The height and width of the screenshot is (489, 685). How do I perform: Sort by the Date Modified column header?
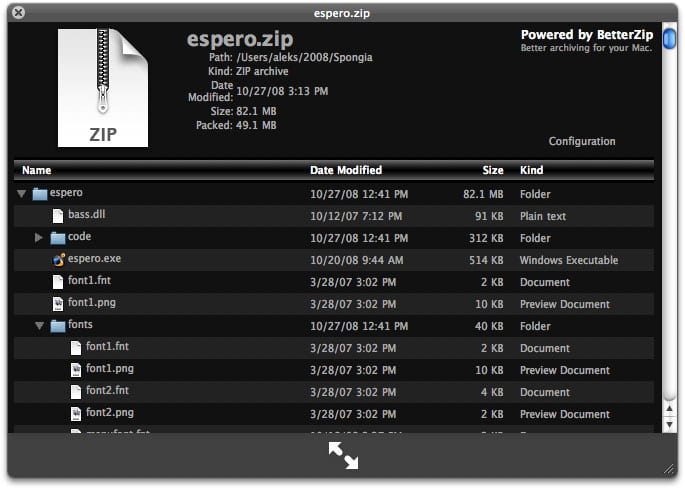(x=346, y=170)
